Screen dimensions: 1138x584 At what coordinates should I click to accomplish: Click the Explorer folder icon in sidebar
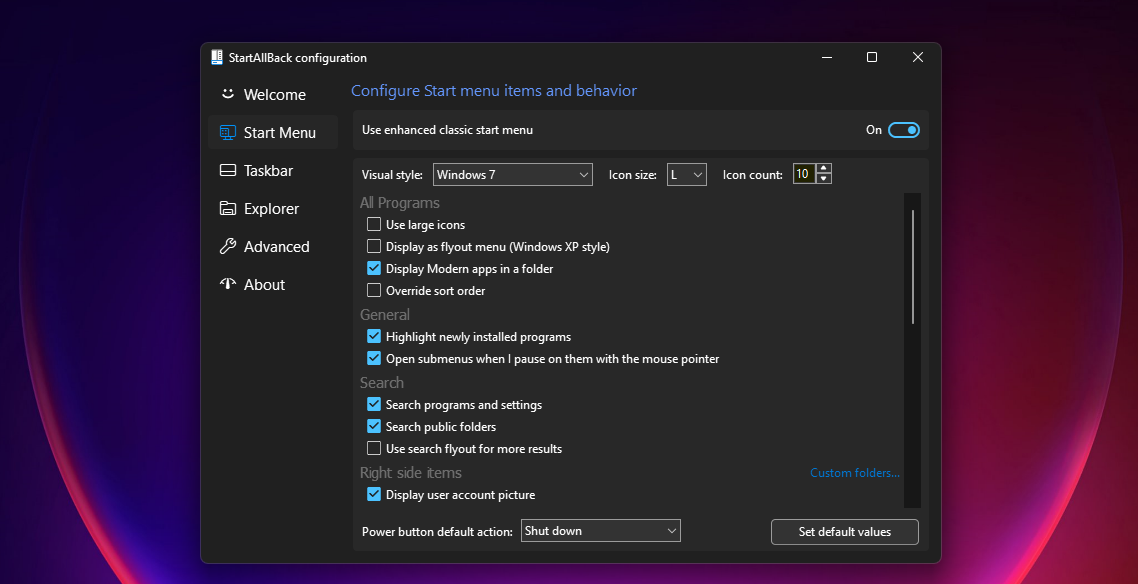pos(228,209)
